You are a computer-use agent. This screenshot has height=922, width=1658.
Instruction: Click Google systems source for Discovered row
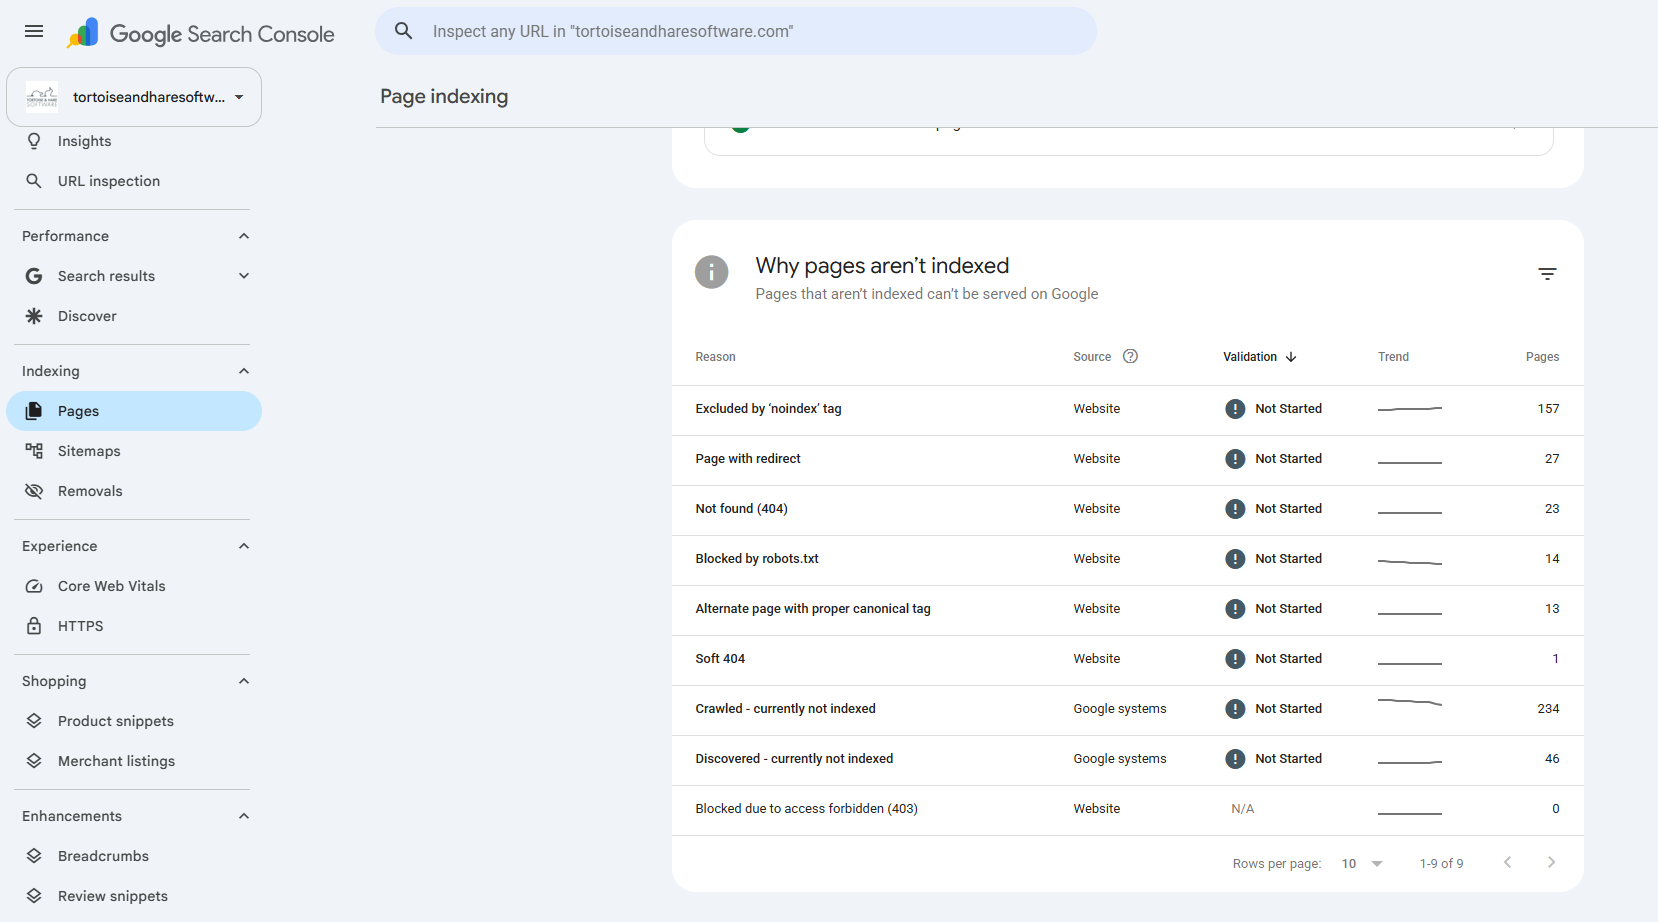tap(1120, 759)
